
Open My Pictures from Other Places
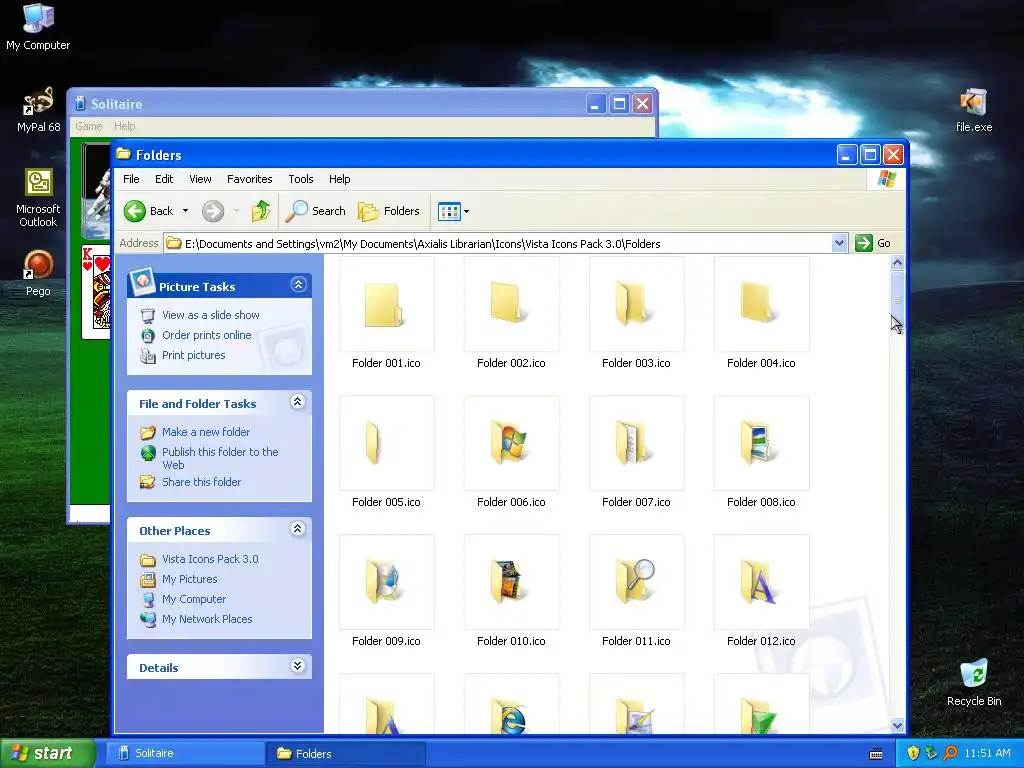(189, 579)
